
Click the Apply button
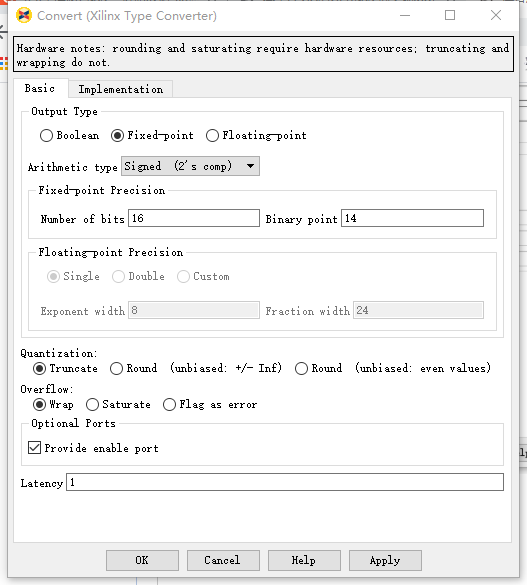coord(385,560)
